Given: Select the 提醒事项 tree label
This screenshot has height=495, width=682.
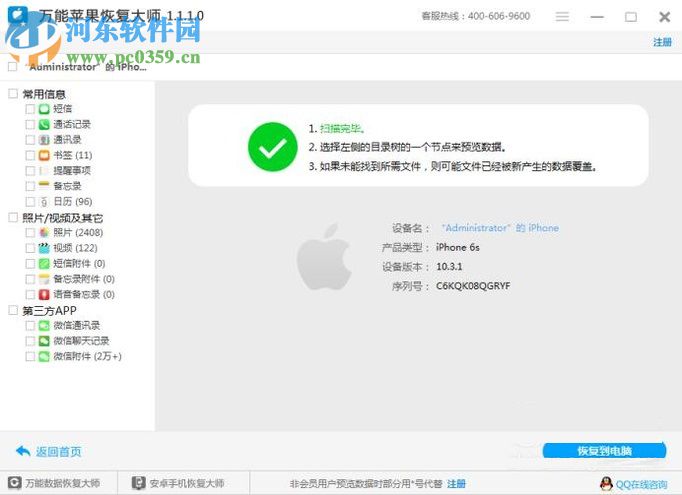Looking at the screenshot, I should pos(72,171).
